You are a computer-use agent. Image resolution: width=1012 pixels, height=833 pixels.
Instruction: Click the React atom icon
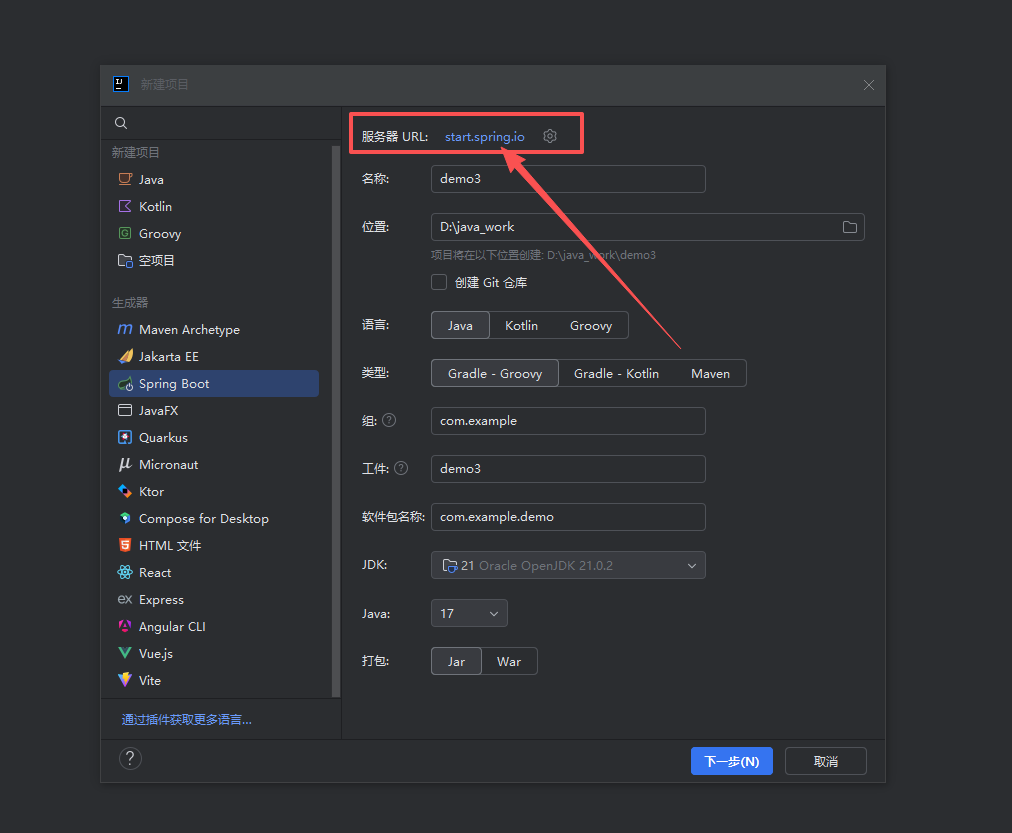point(125,572)
